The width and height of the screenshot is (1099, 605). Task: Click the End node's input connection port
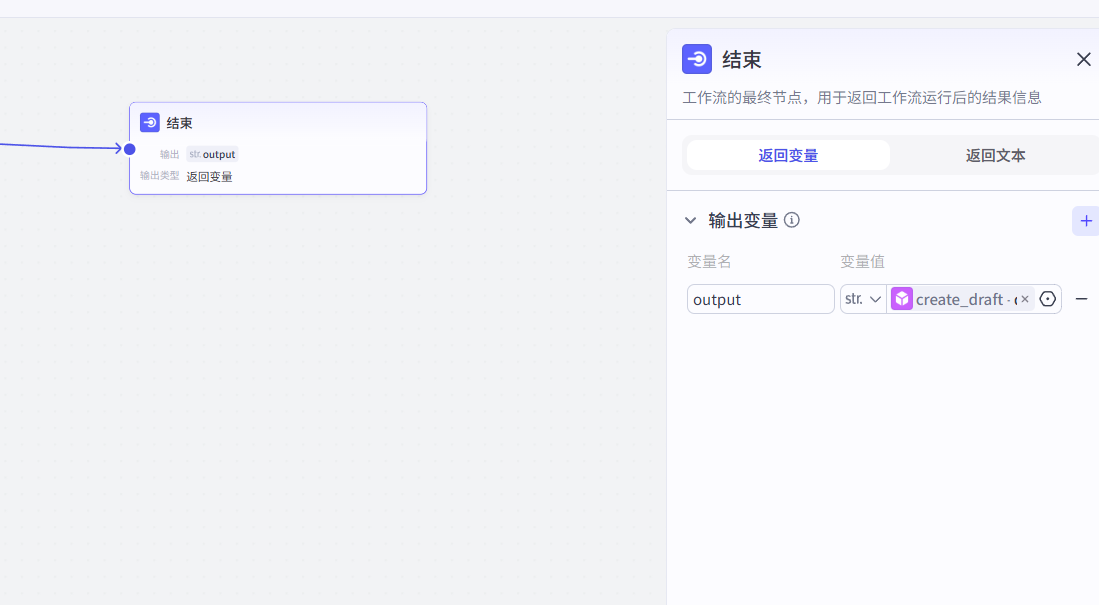130,149
